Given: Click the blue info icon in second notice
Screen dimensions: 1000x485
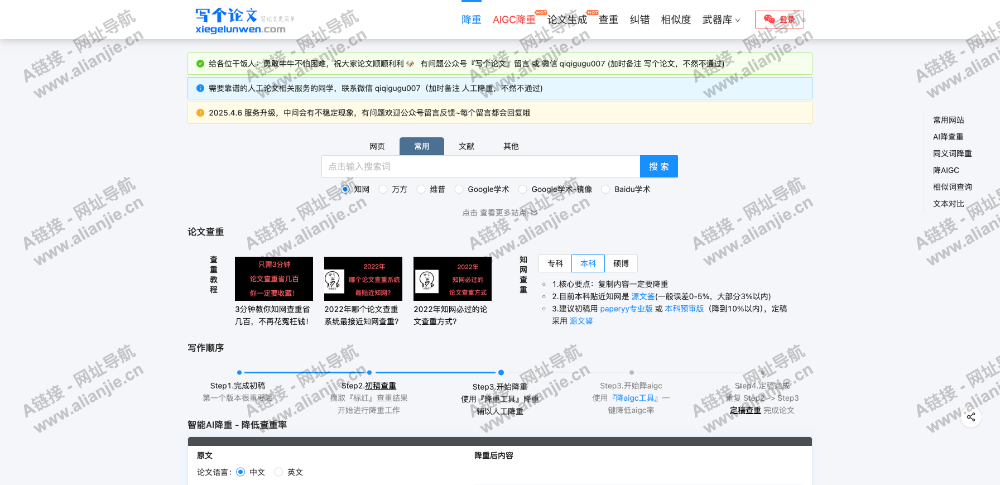Looking at the screenshot, I should [200, 88].
